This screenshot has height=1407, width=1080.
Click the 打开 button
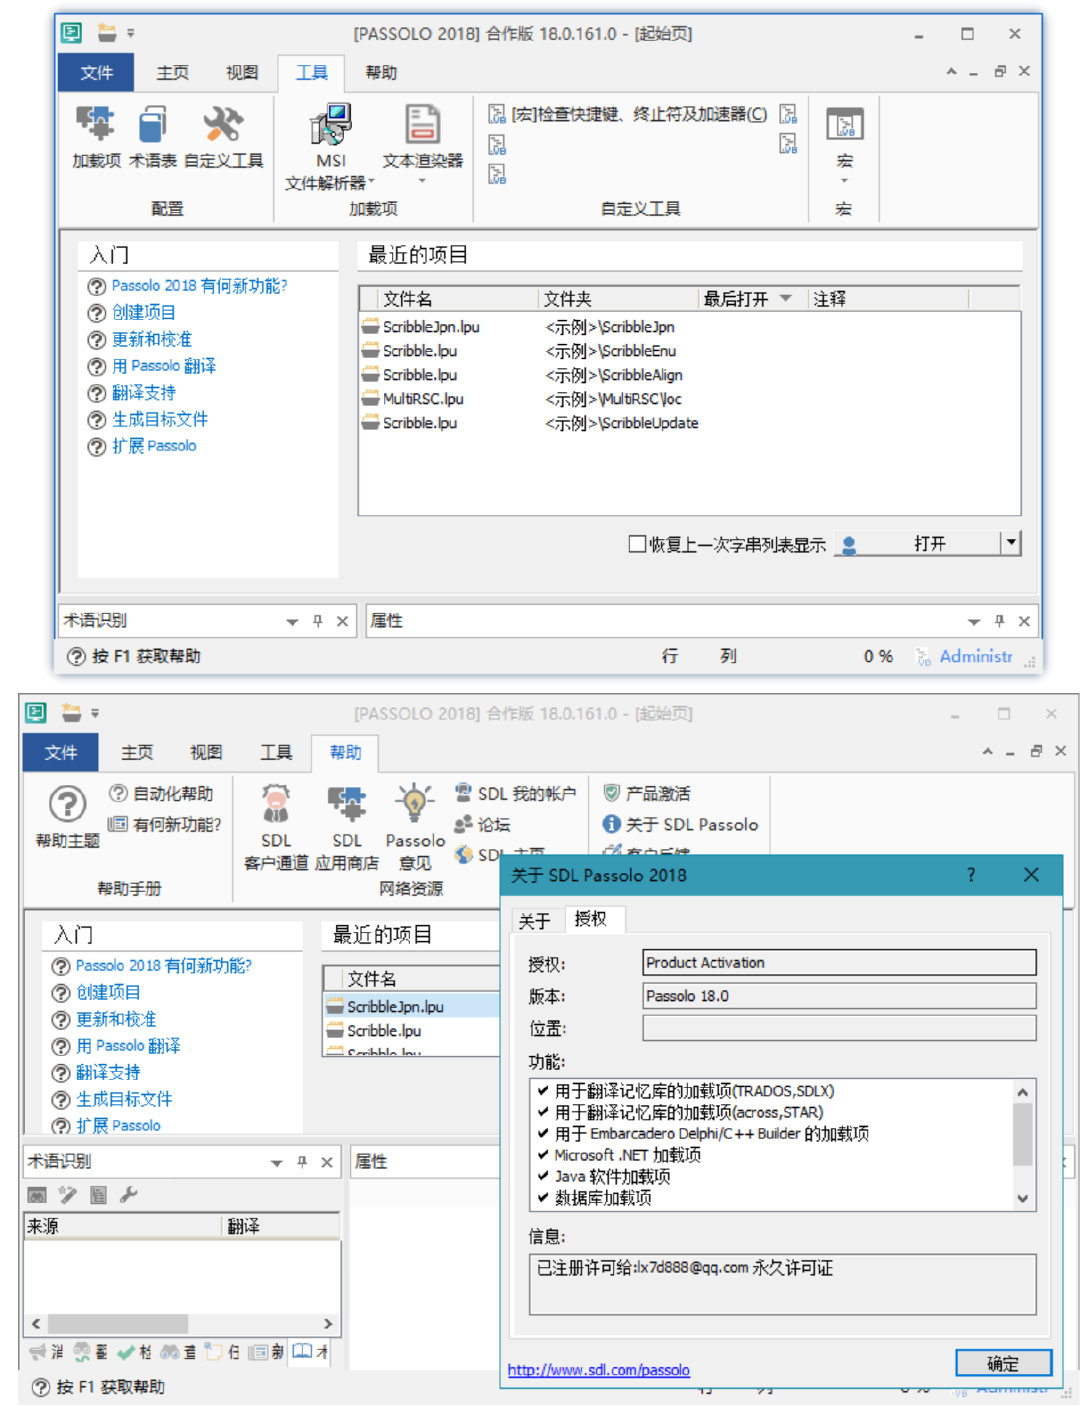pyautogui.click(x=917, y=543)
